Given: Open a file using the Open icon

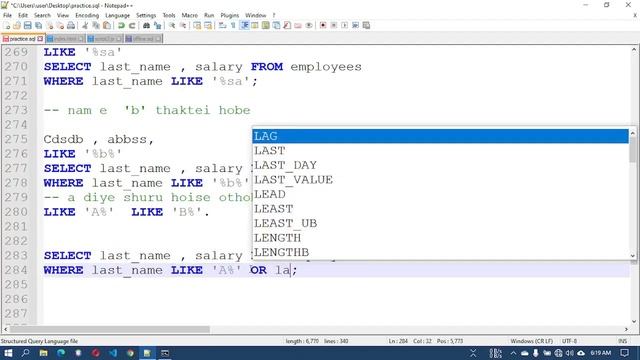Looking at the screenshot, I should 17,25.
